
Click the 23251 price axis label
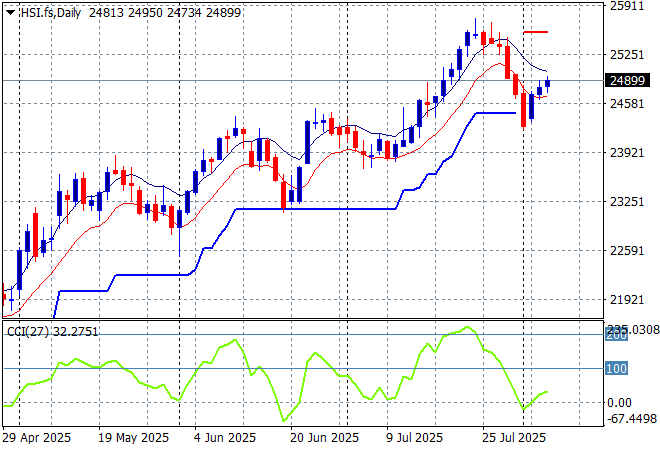tap(627, 201)
